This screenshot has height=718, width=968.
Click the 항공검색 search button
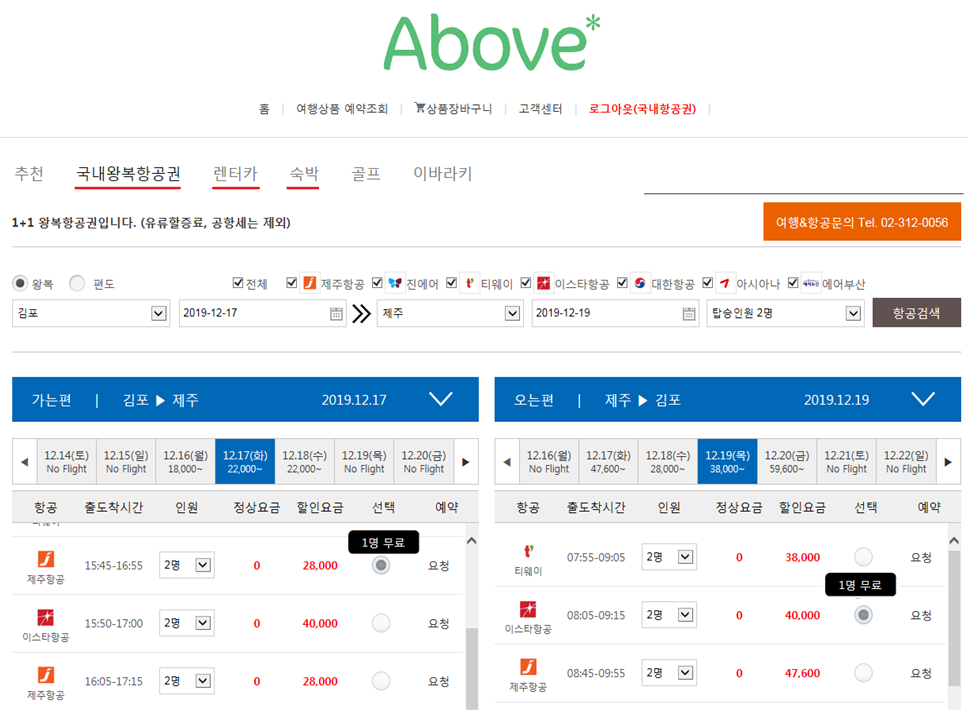tap(916, 313)
